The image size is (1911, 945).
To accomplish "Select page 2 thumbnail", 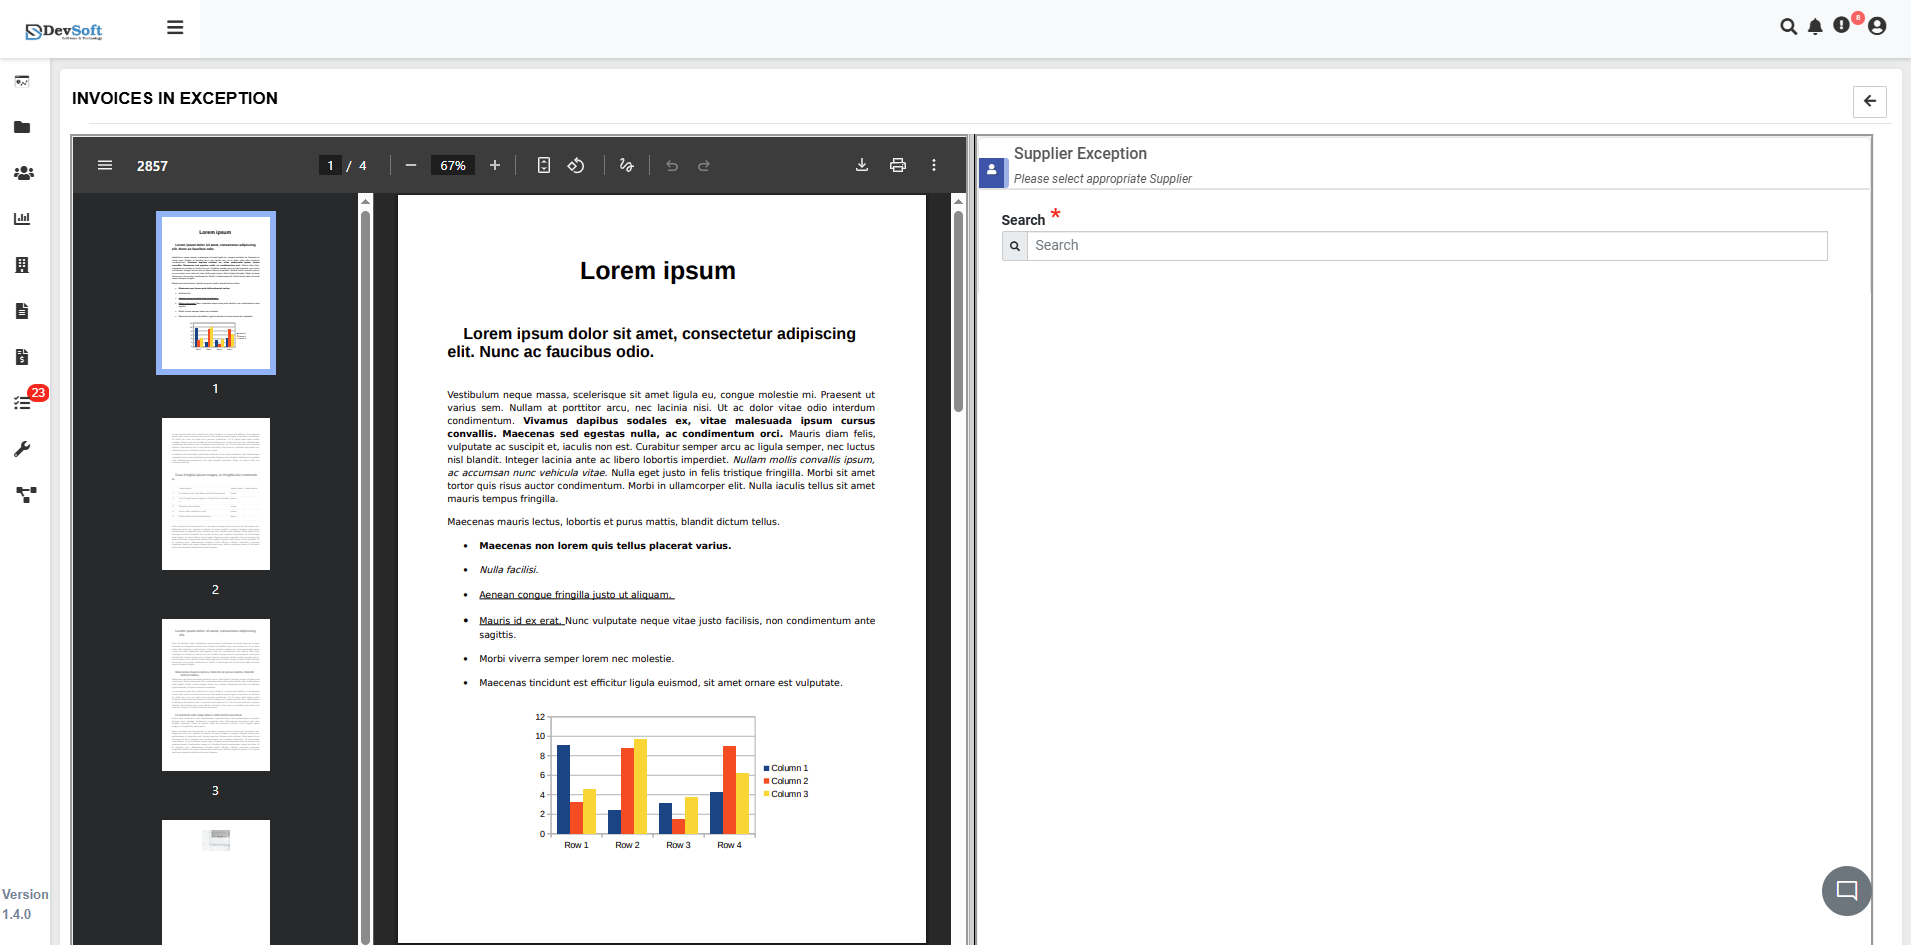I will pos(216,494).
